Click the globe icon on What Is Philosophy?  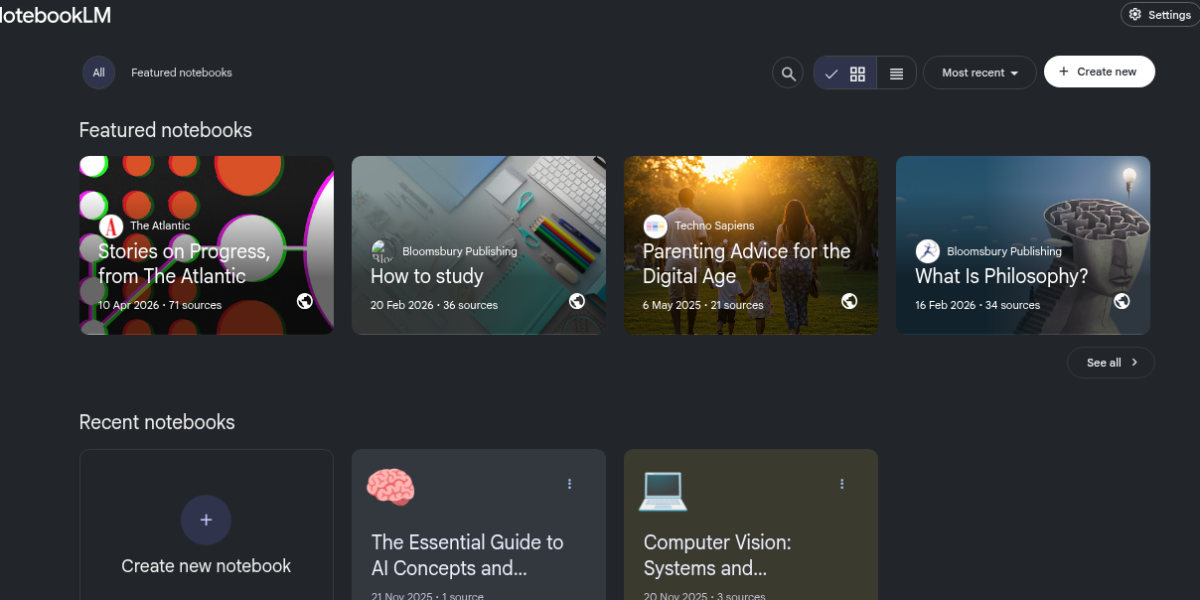tap(1122, 301)
